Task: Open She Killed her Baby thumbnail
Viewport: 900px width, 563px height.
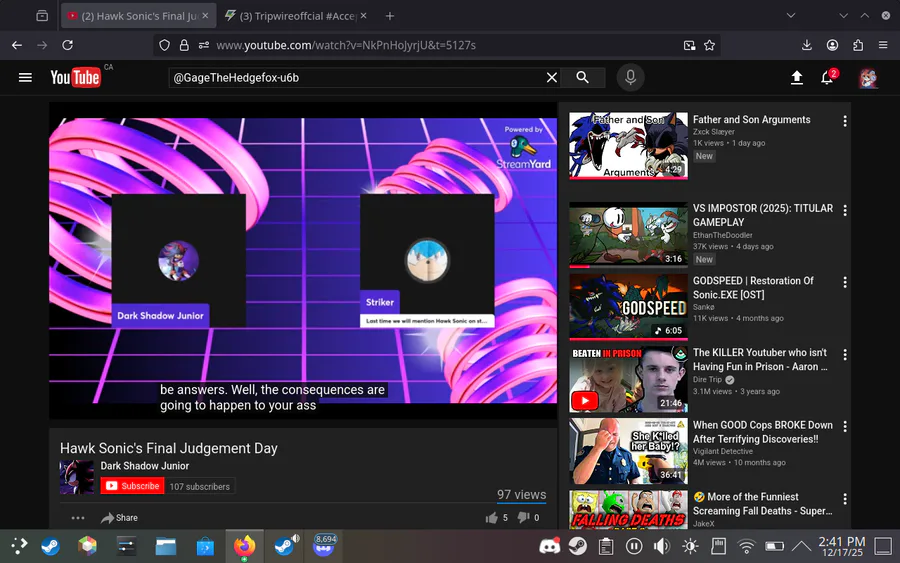Action: pyautogui.click(x=628, y=451)
